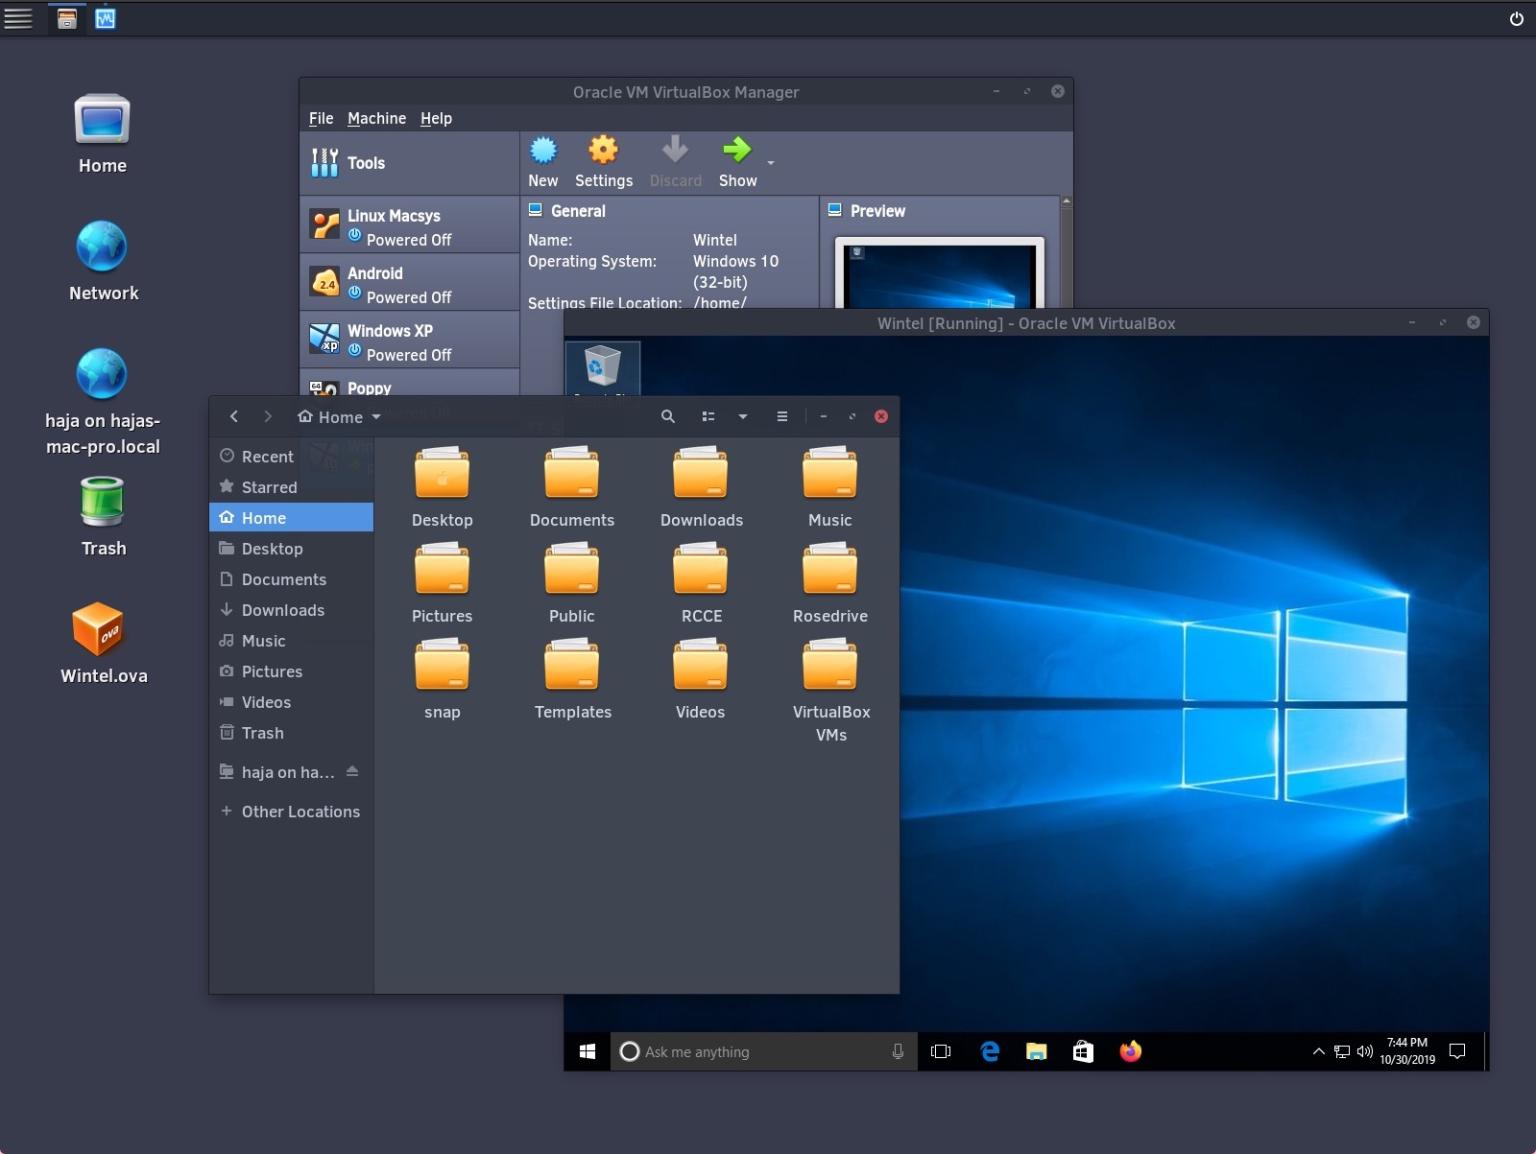Expand the Show button dropdown arrow
This screenshot has height=1154, width=1536.
[771, 163]
